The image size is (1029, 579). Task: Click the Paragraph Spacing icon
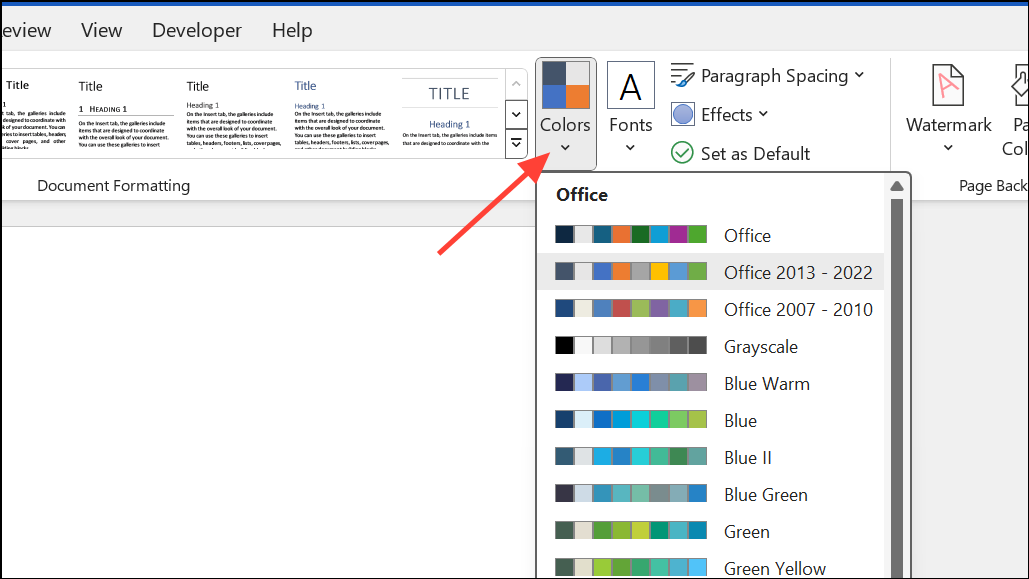(682, 75)
